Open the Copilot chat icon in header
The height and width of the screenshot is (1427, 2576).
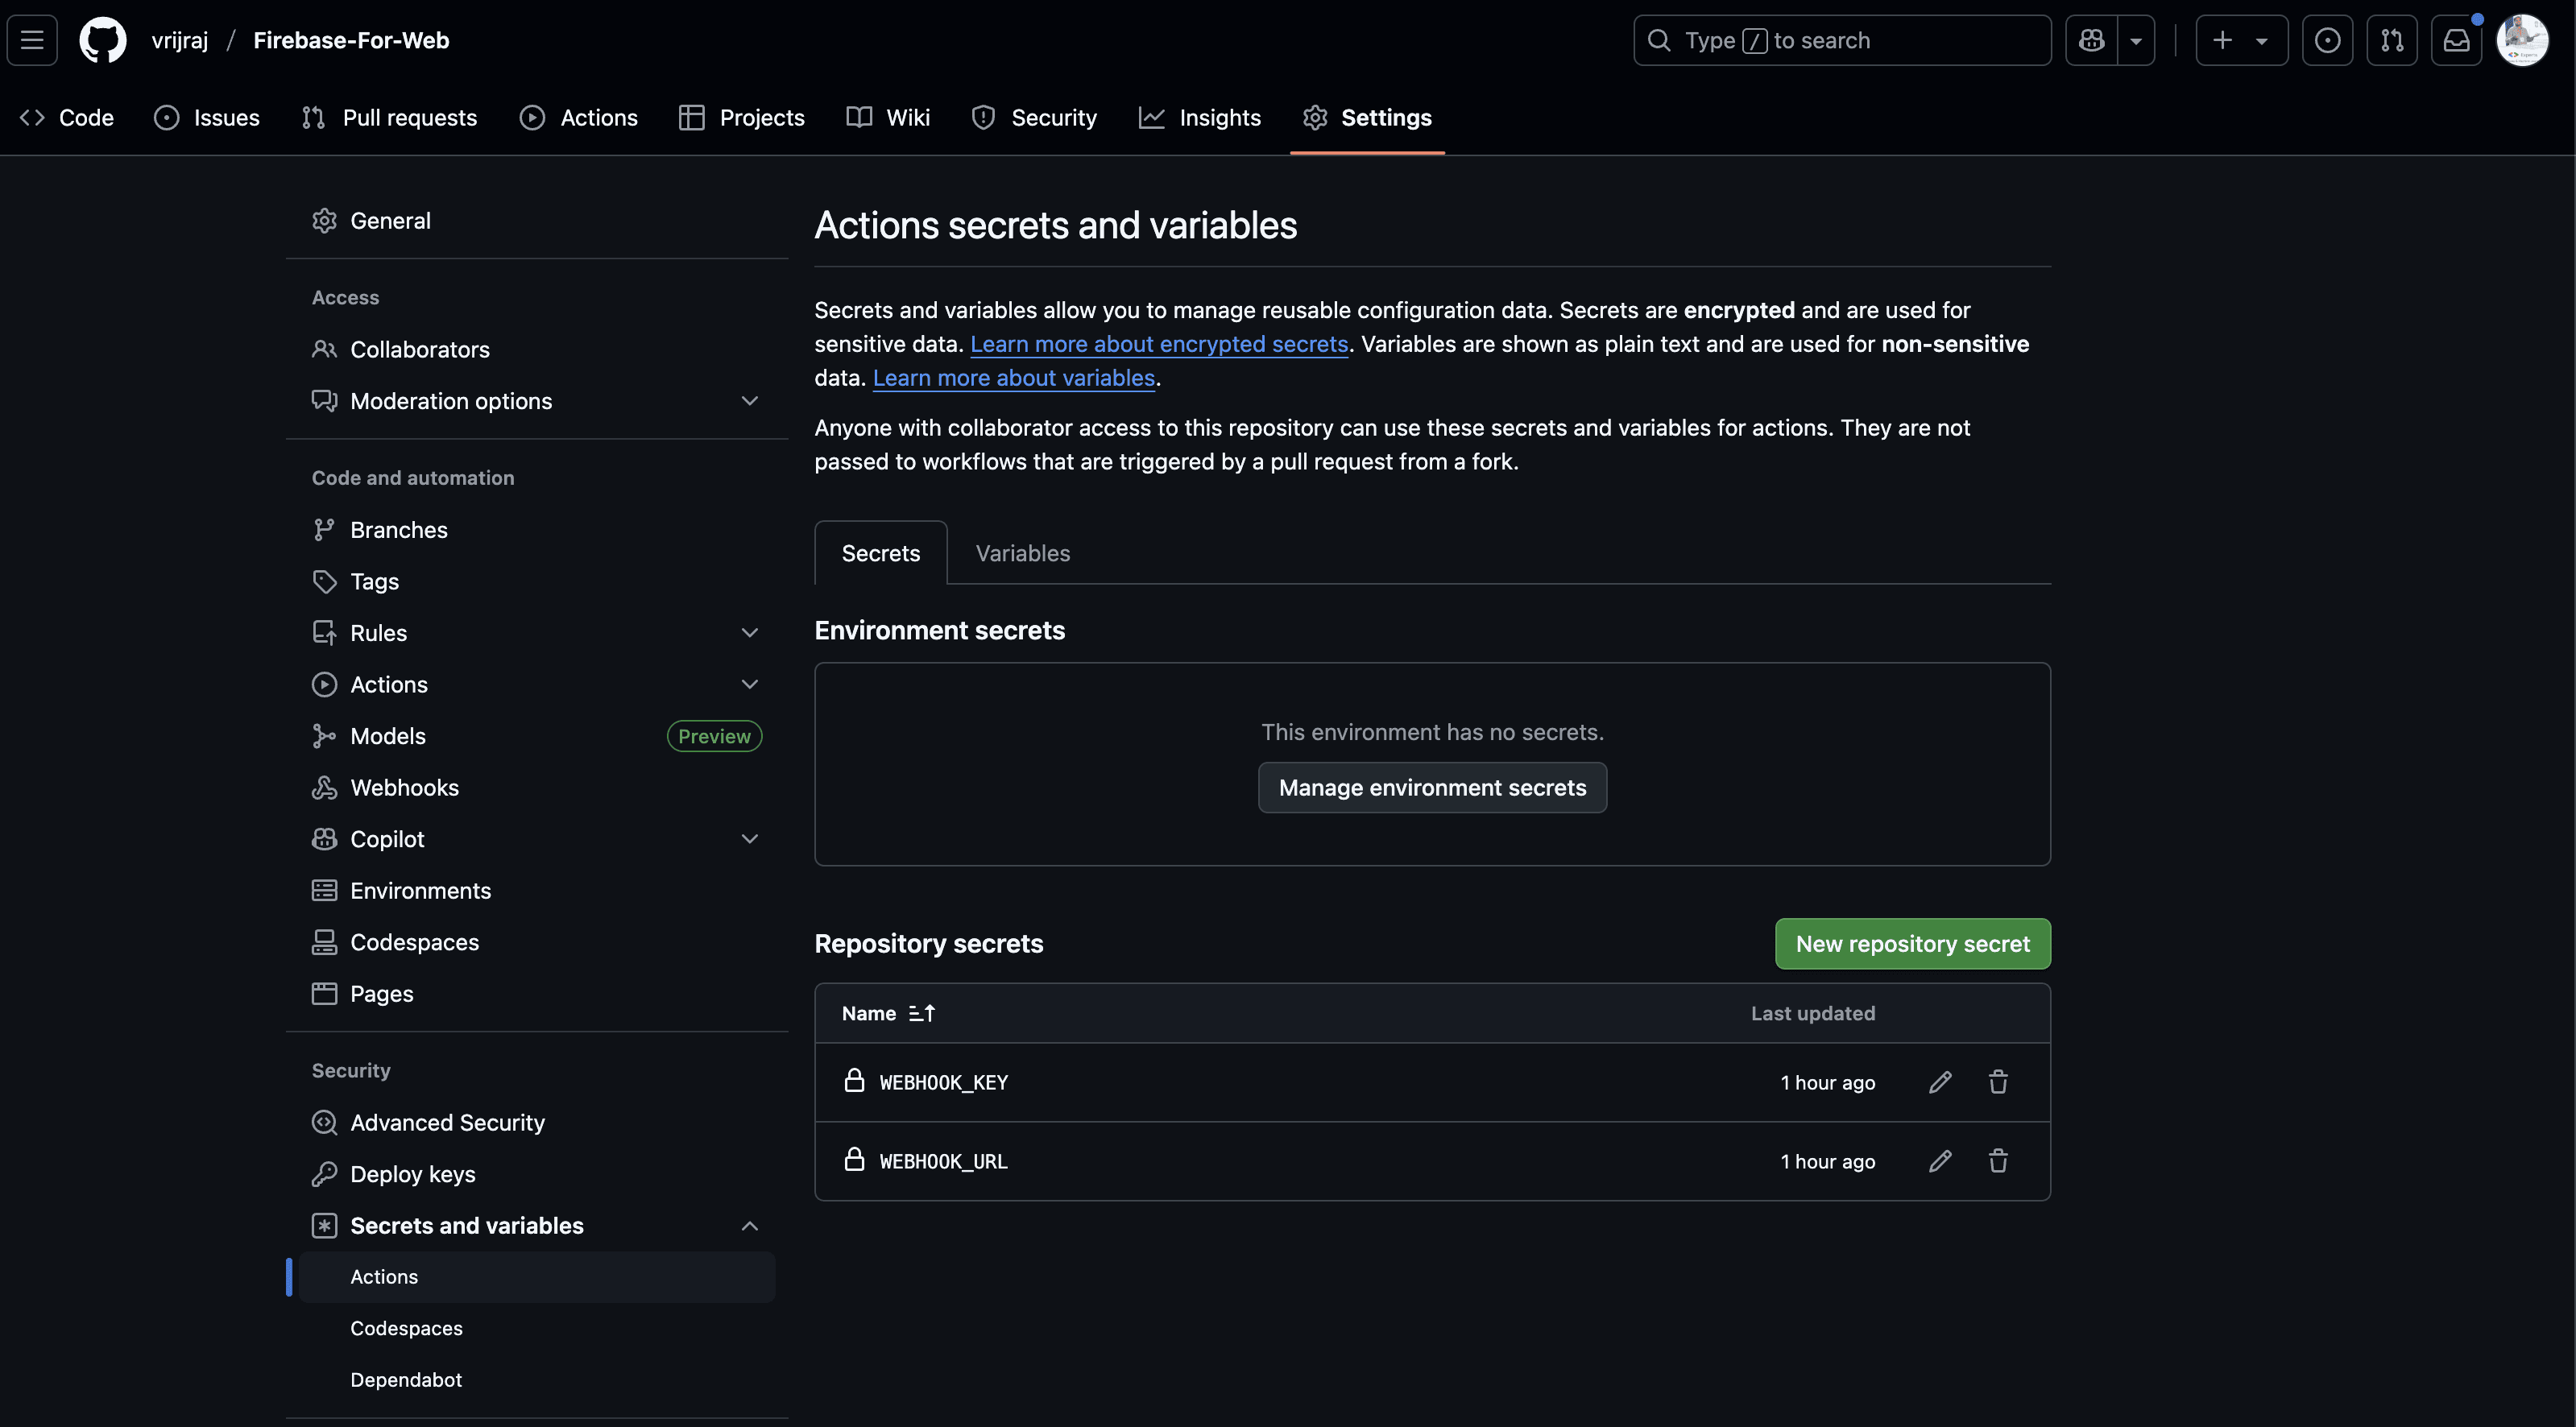pos(2092,40)
